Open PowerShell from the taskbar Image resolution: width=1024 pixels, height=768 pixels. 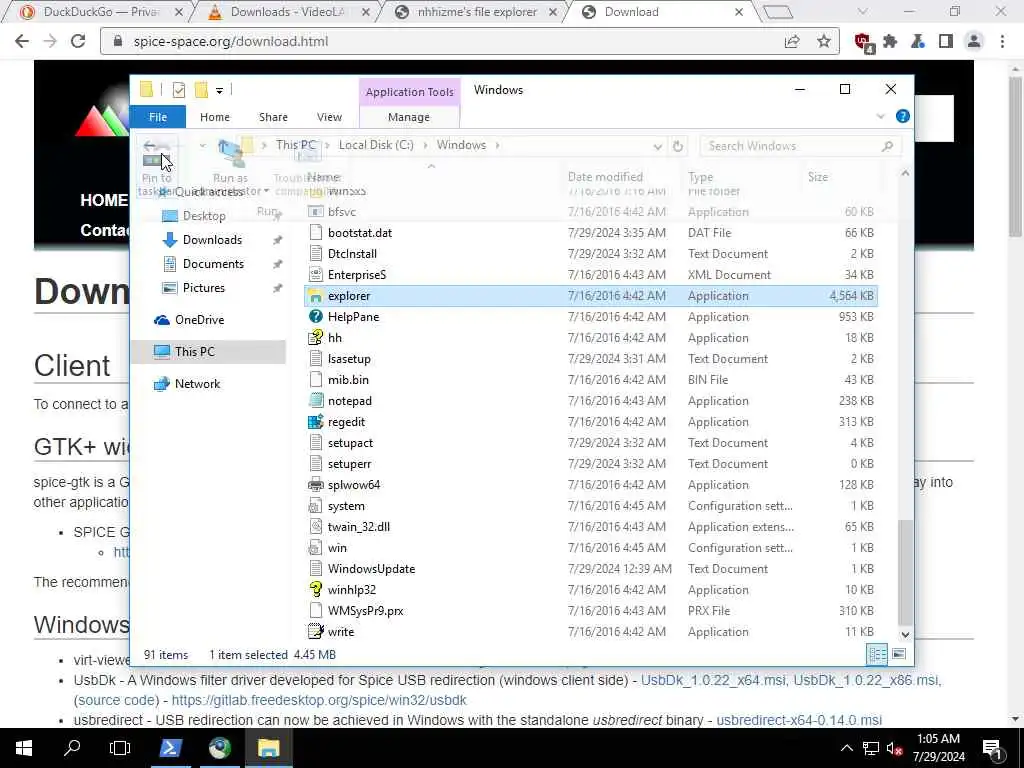[170, 748]
